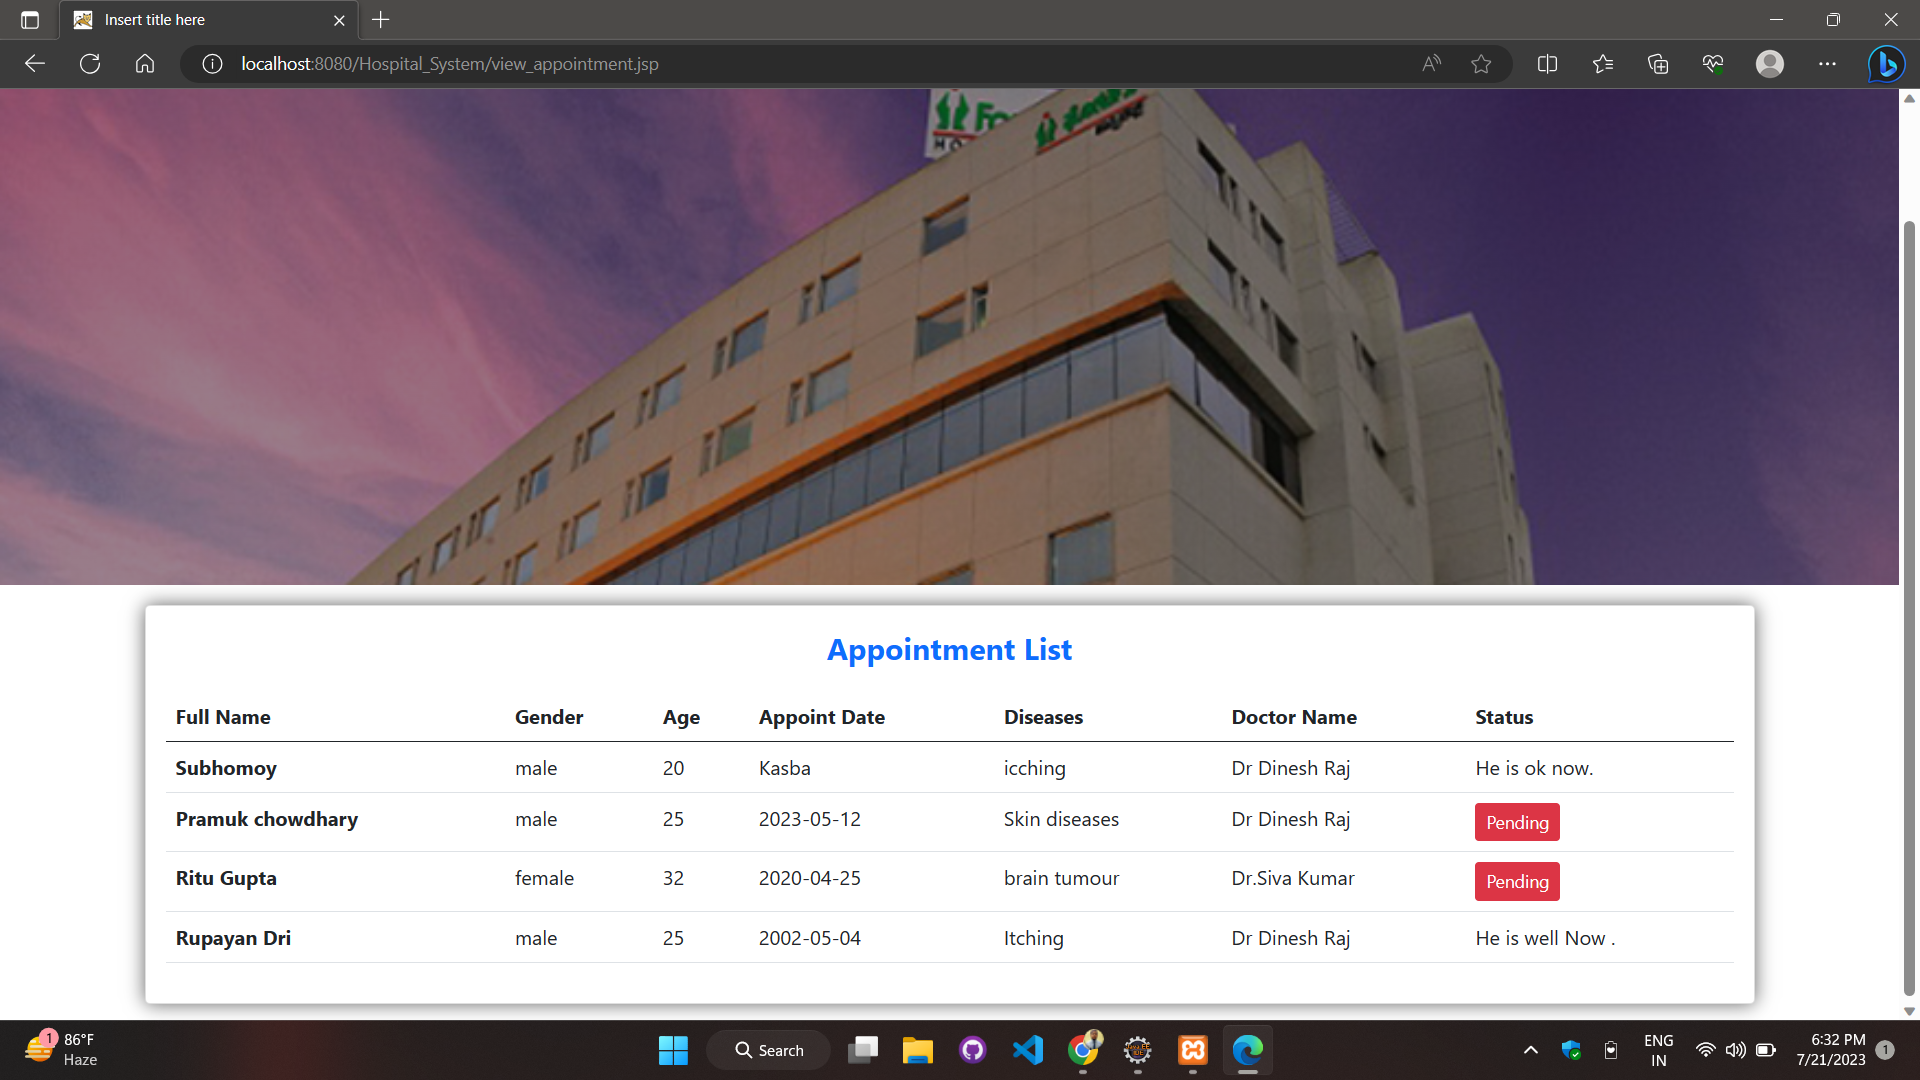Open the Favorites panel in Edge
This screenshot has width=1920, height=1080.
[x=1602, y=63]
